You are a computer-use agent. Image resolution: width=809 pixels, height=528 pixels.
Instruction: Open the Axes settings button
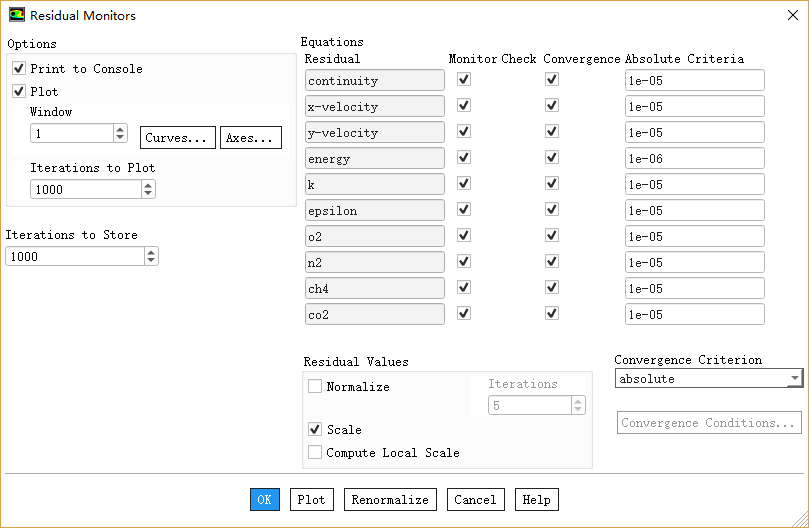tap(251, 137)
